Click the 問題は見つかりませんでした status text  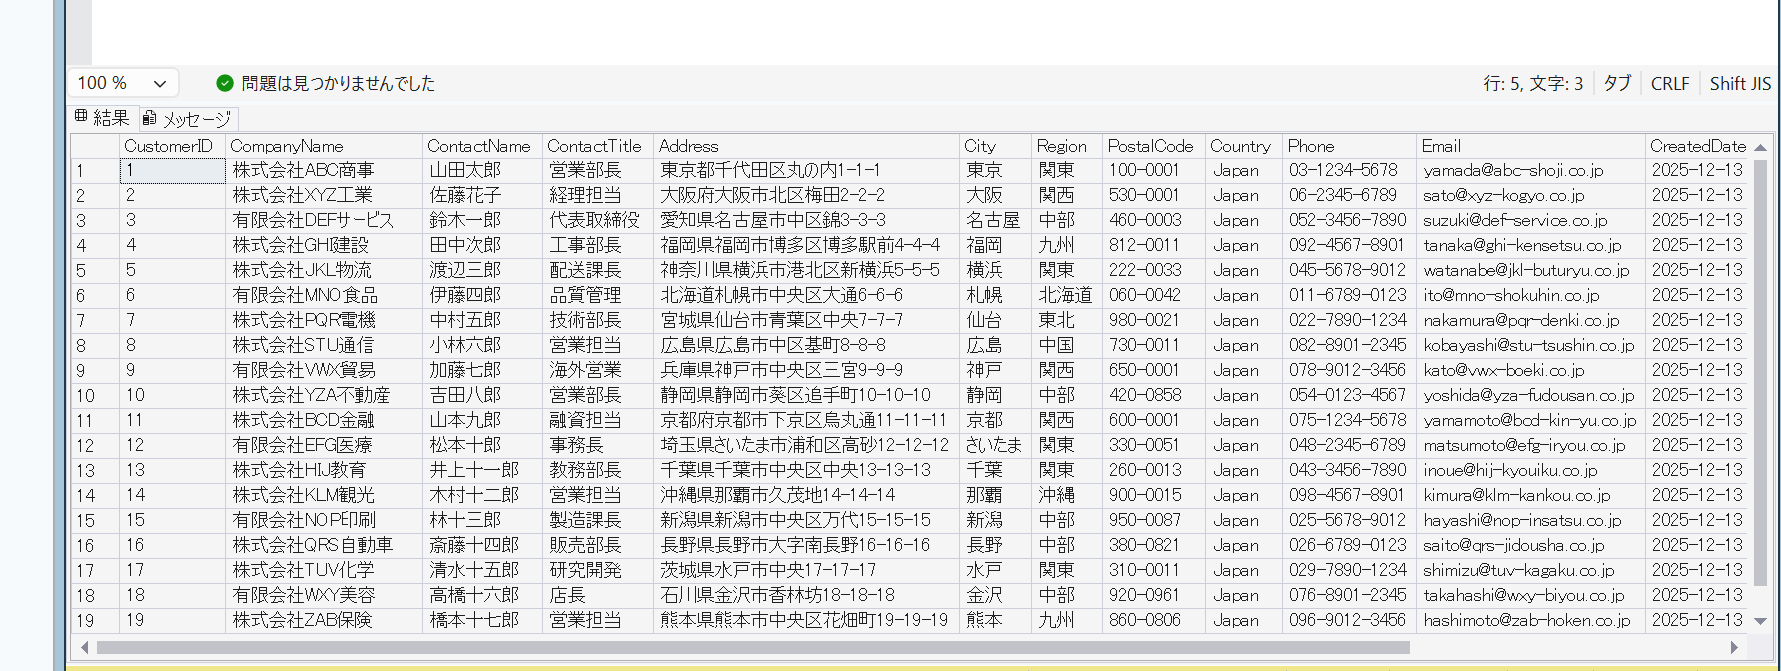tap(338, 83)
